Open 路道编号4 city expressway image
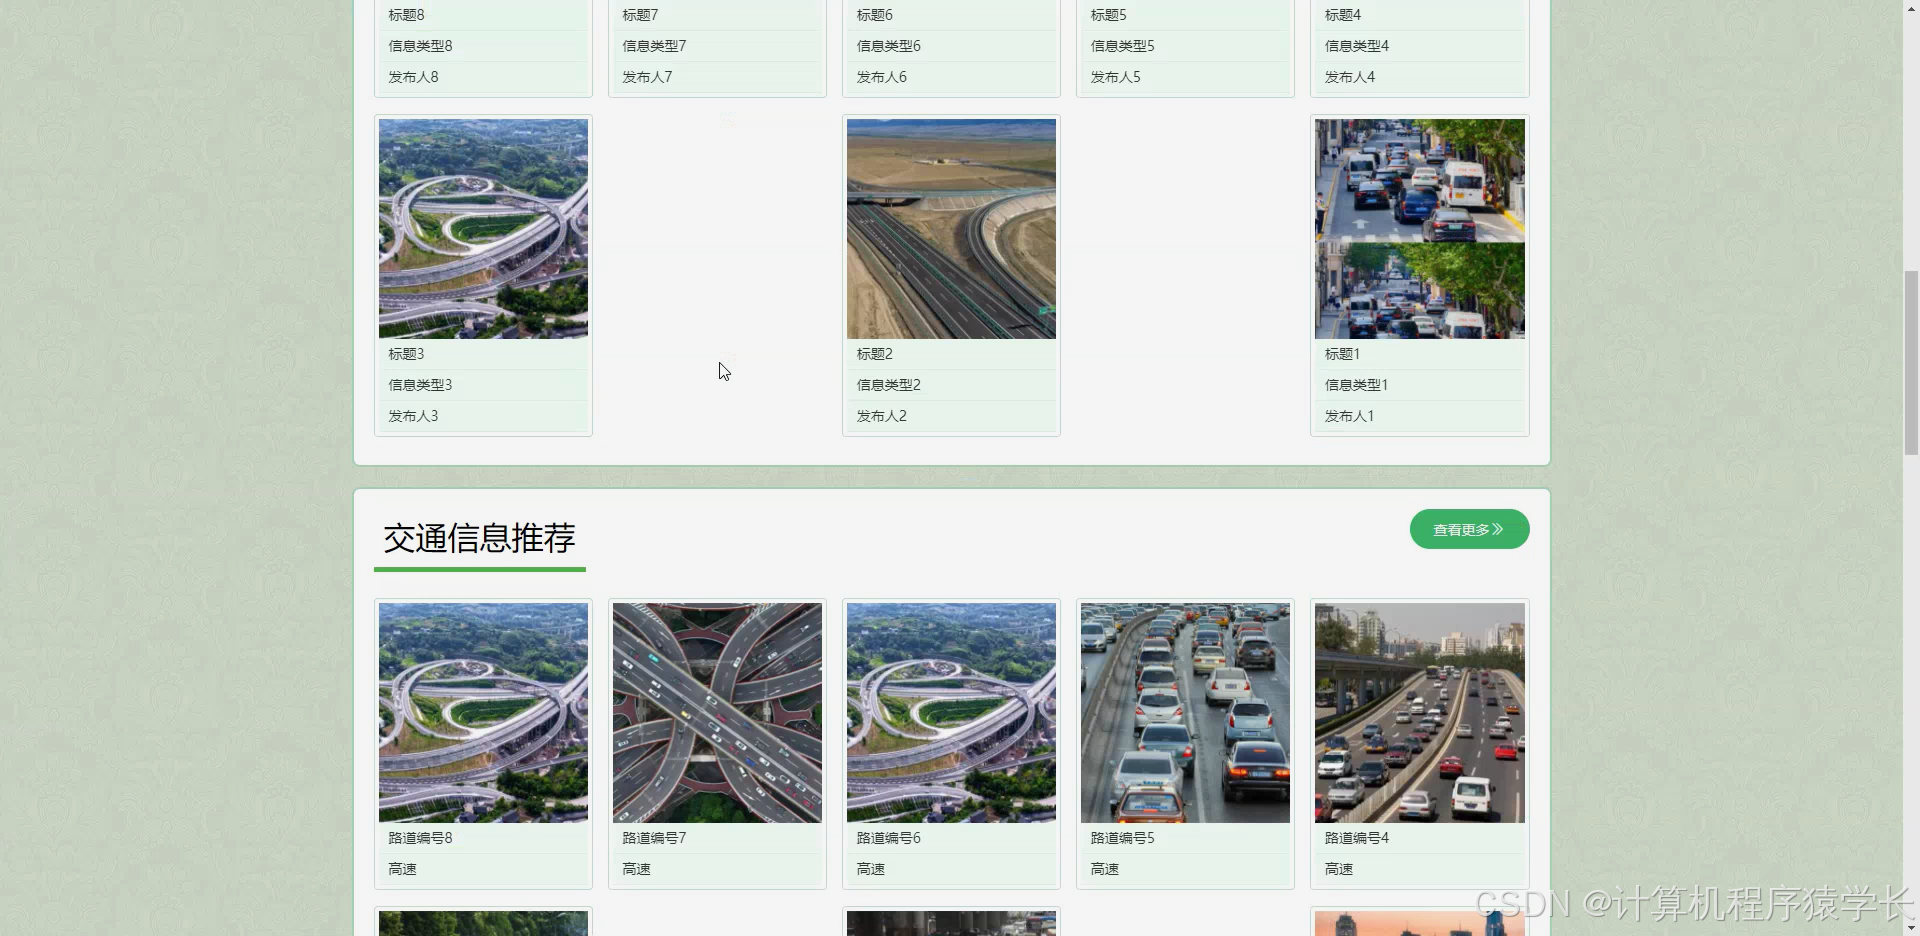The height and width of the screenshot is (936, 1920). pyautogui.click(x=1419, y=713)
